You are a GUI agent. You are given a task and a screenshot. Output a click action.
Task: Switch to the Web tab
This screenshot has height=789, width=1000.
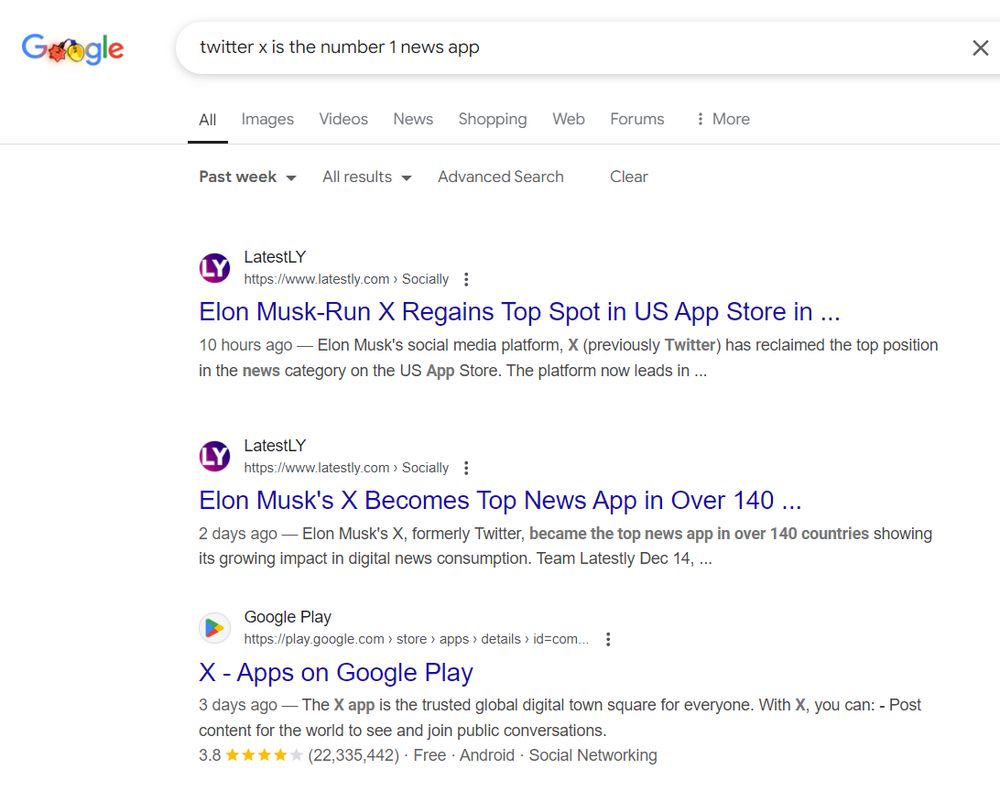(x=569, y=119)
